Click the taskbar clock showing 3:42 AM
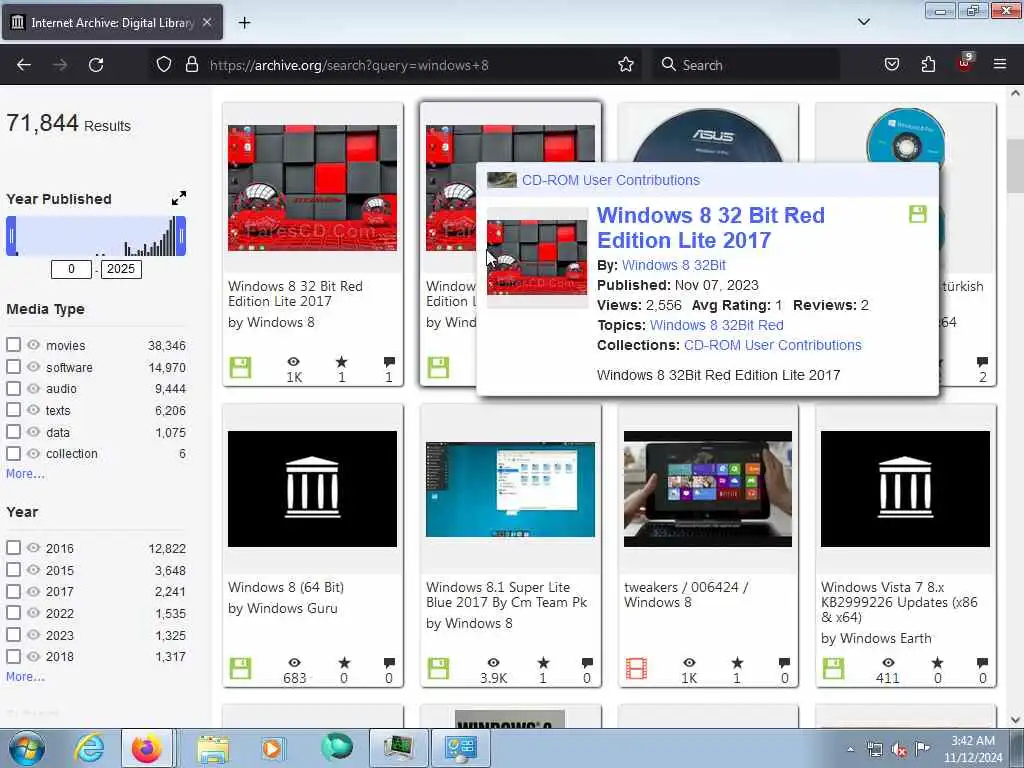This screenshot has width=1024, height=768. point(973,749)
